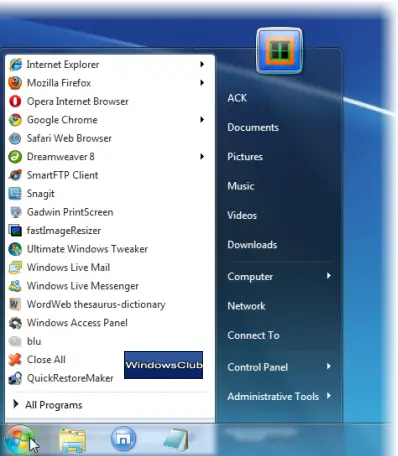398x456 pixels.
Task: Launch Safari Web Browser label
Action: (69, 138)
